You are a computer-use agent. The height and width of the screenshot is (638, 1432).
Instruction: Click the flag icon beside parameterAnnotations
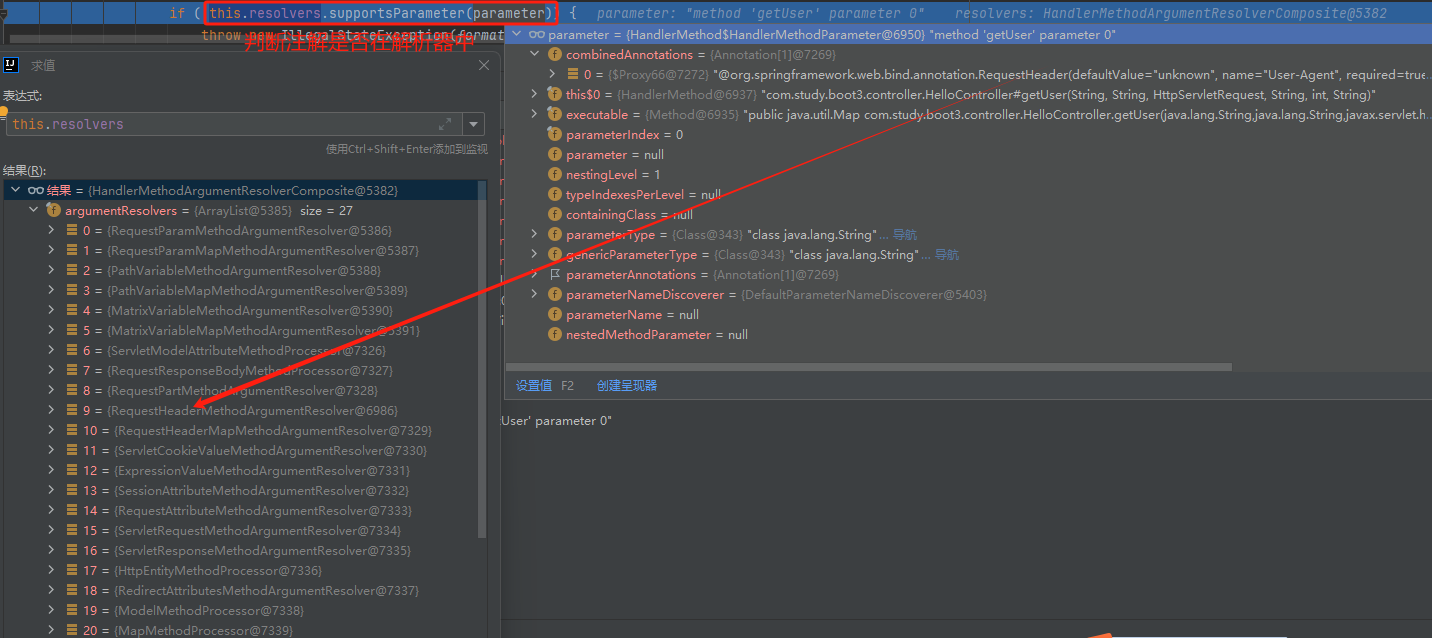click(x=555, y=274)
